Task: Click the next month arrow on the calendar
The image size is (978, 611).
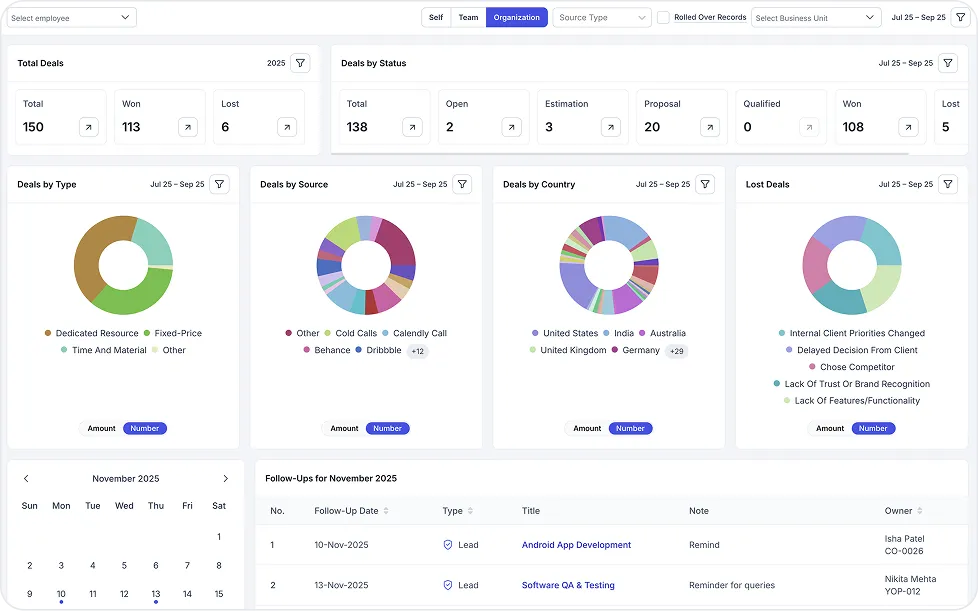Action: [x=226, y=478]
